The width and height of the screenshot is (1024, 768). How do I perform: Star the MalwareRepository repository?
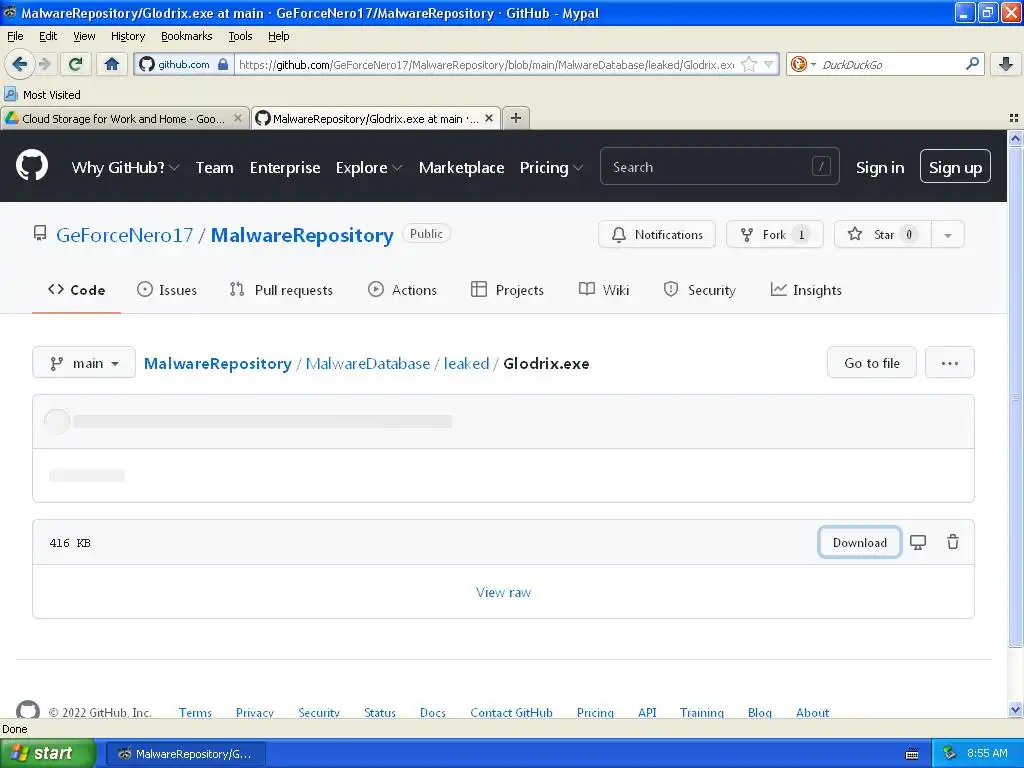[882, 234]
